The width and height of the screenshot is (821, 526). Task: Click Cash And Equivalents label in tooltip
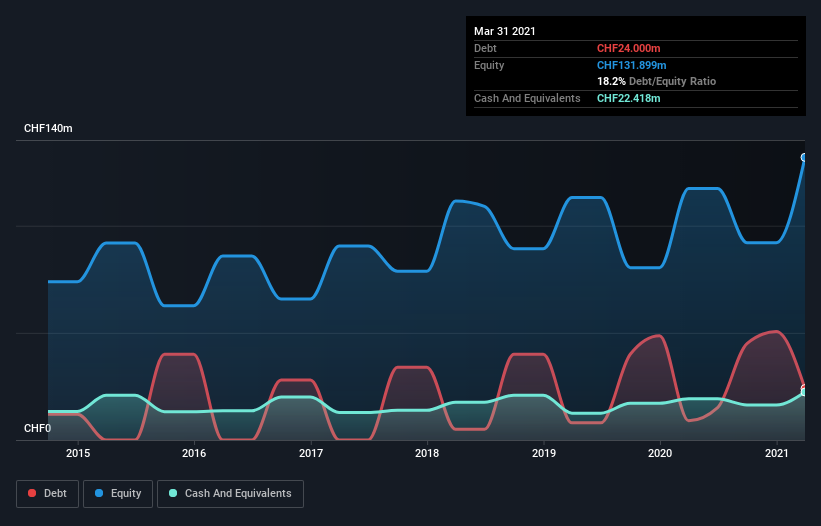[527, 98]
